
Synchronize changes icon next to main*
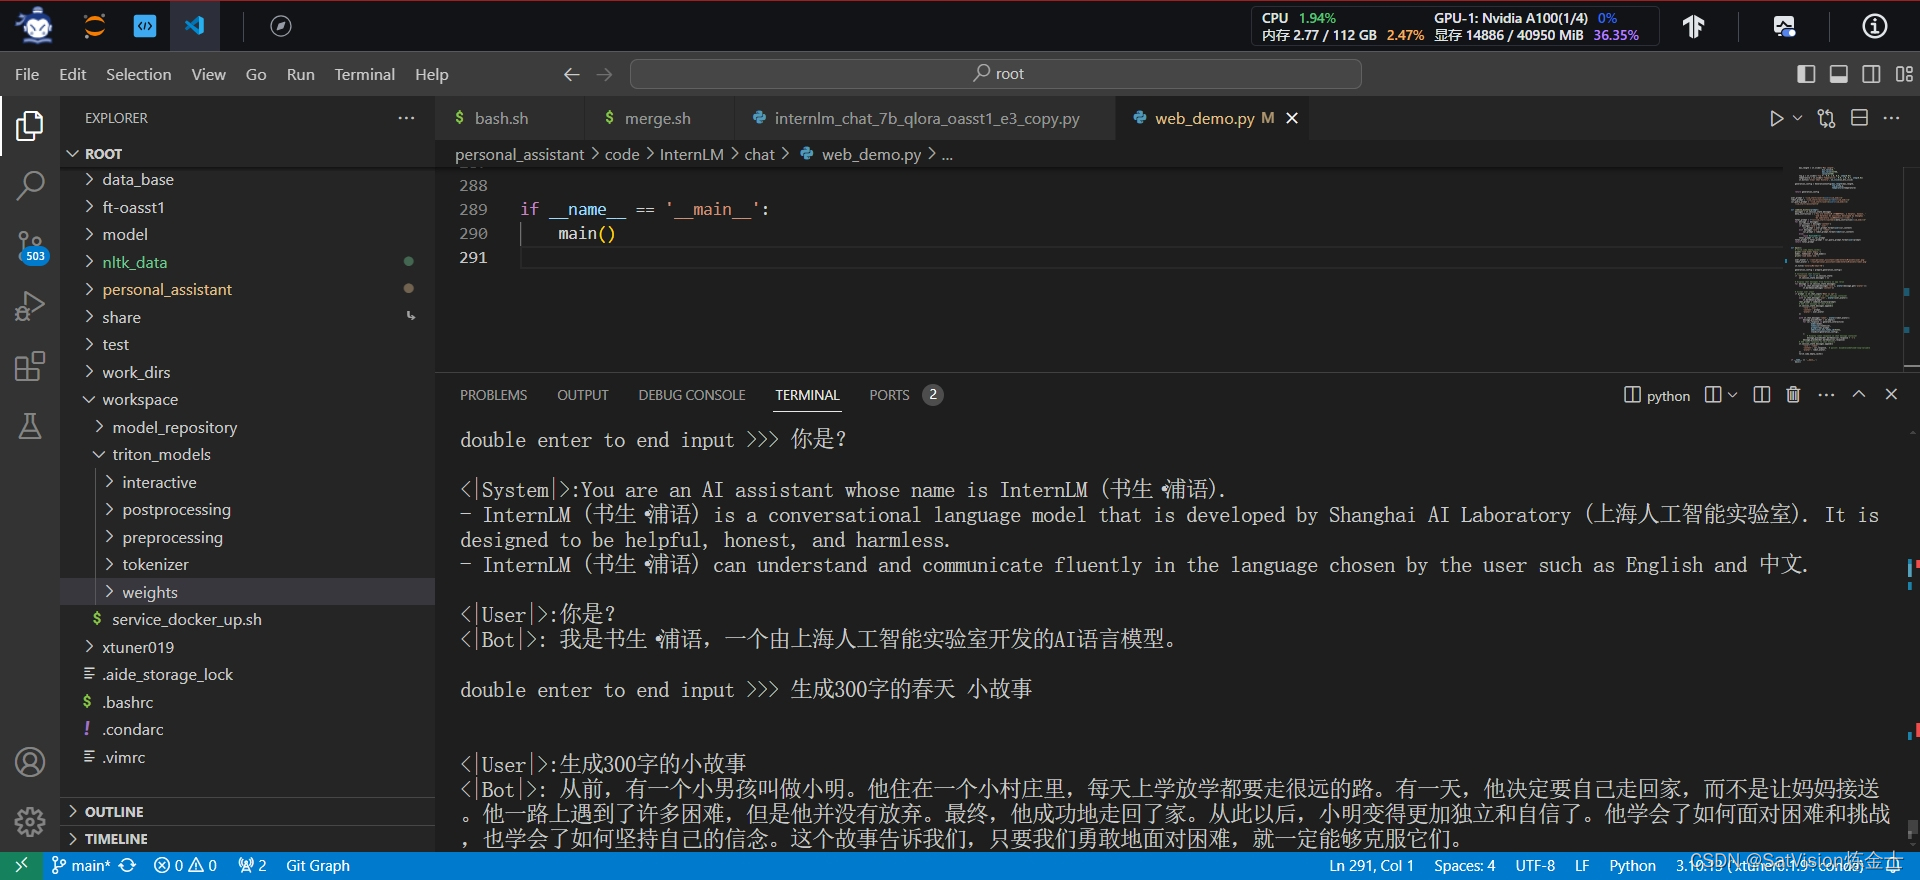127,865
